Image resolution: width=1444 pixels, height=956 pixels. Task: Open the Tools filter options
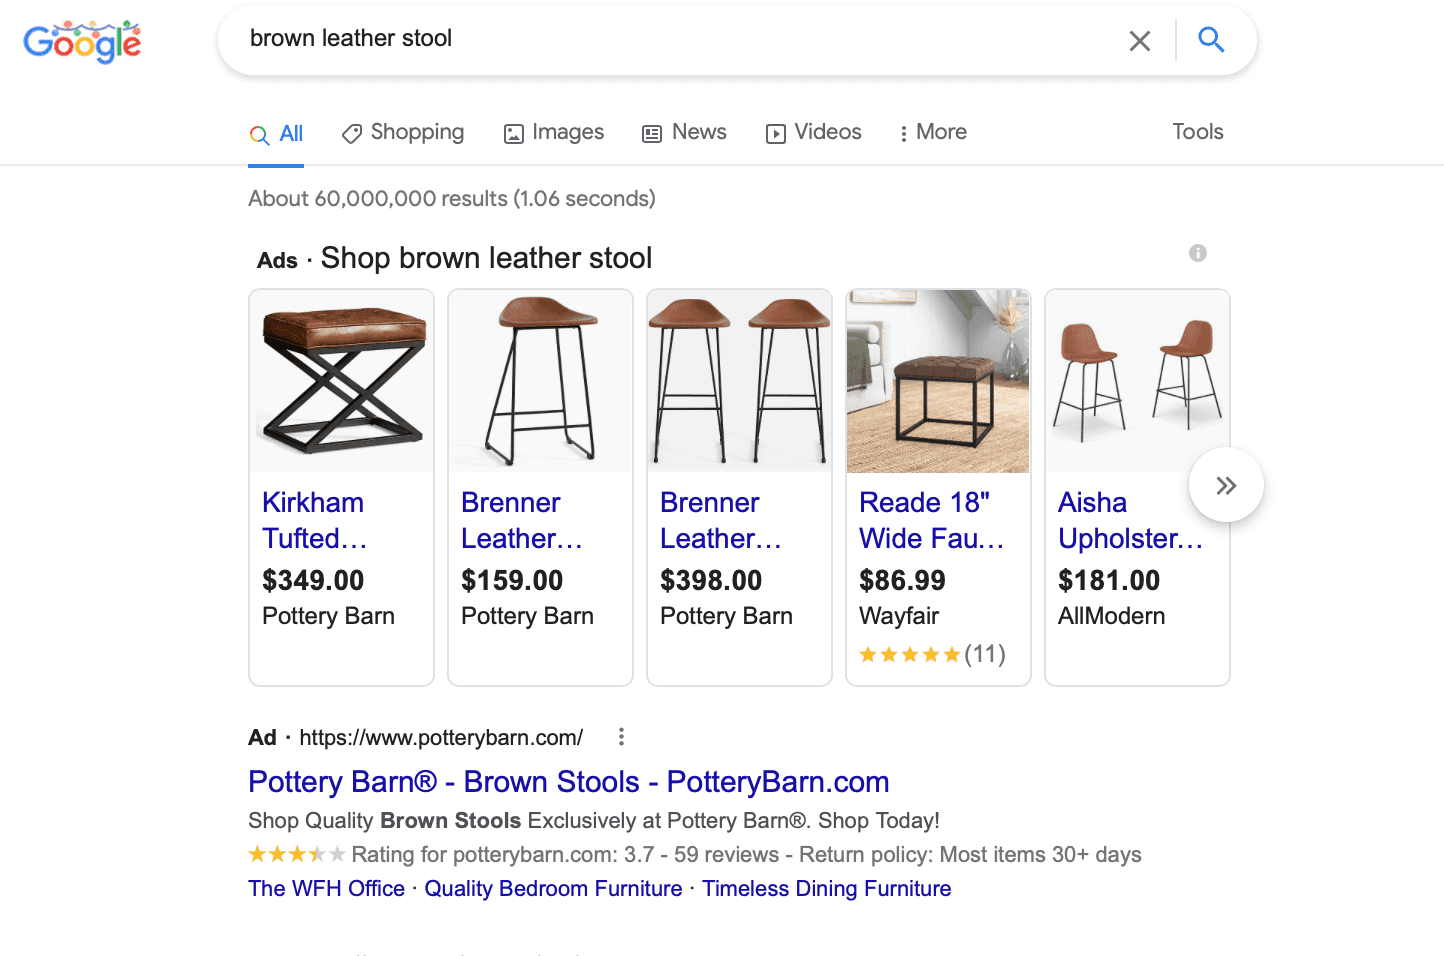click(1197, 132)
